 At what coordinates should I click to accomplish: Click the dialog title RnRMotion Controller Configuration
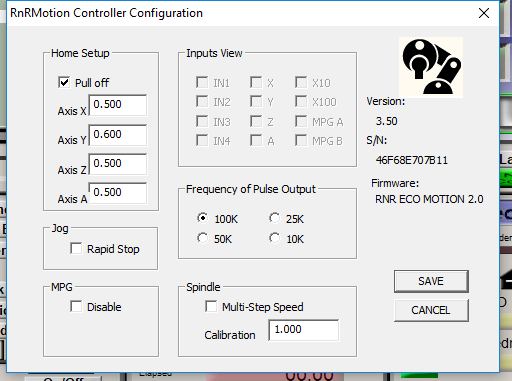[106, 13]
